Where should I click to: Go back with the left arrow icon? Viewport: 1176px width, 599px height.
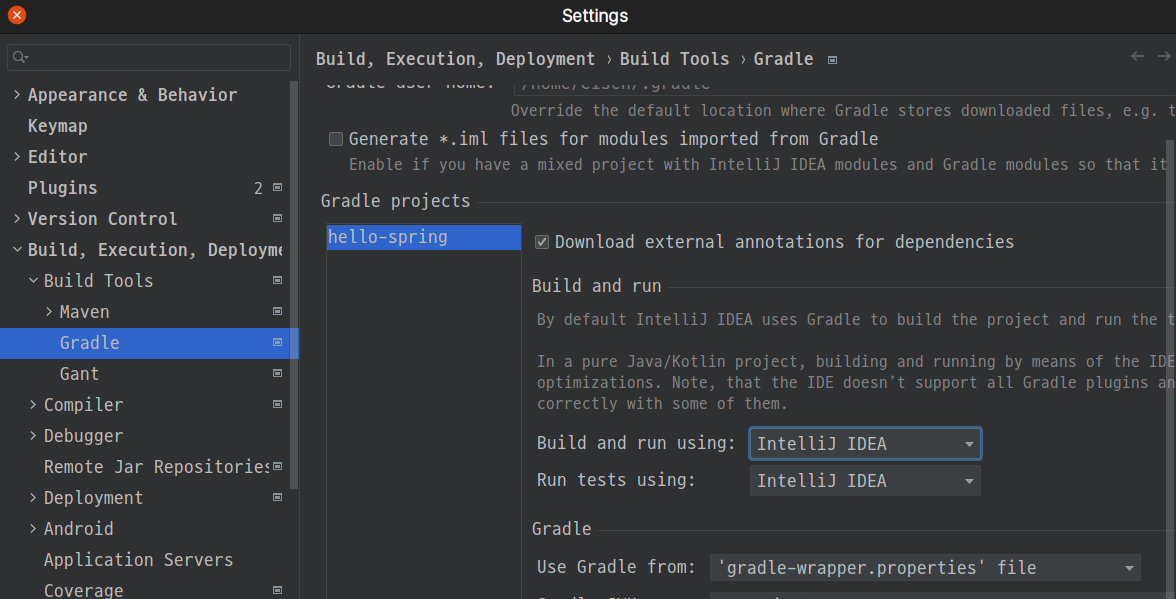(x=1138, y=56)
